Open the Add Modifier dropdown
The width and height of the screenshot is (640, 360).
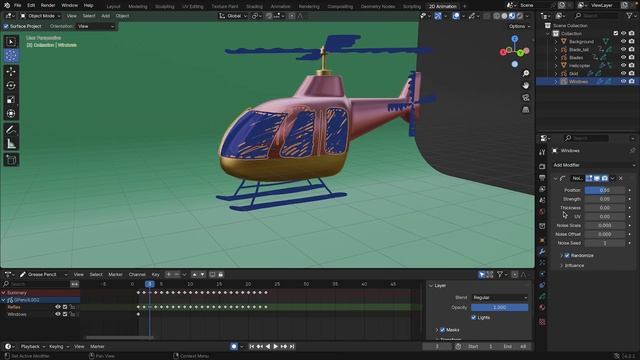point(594,165)
